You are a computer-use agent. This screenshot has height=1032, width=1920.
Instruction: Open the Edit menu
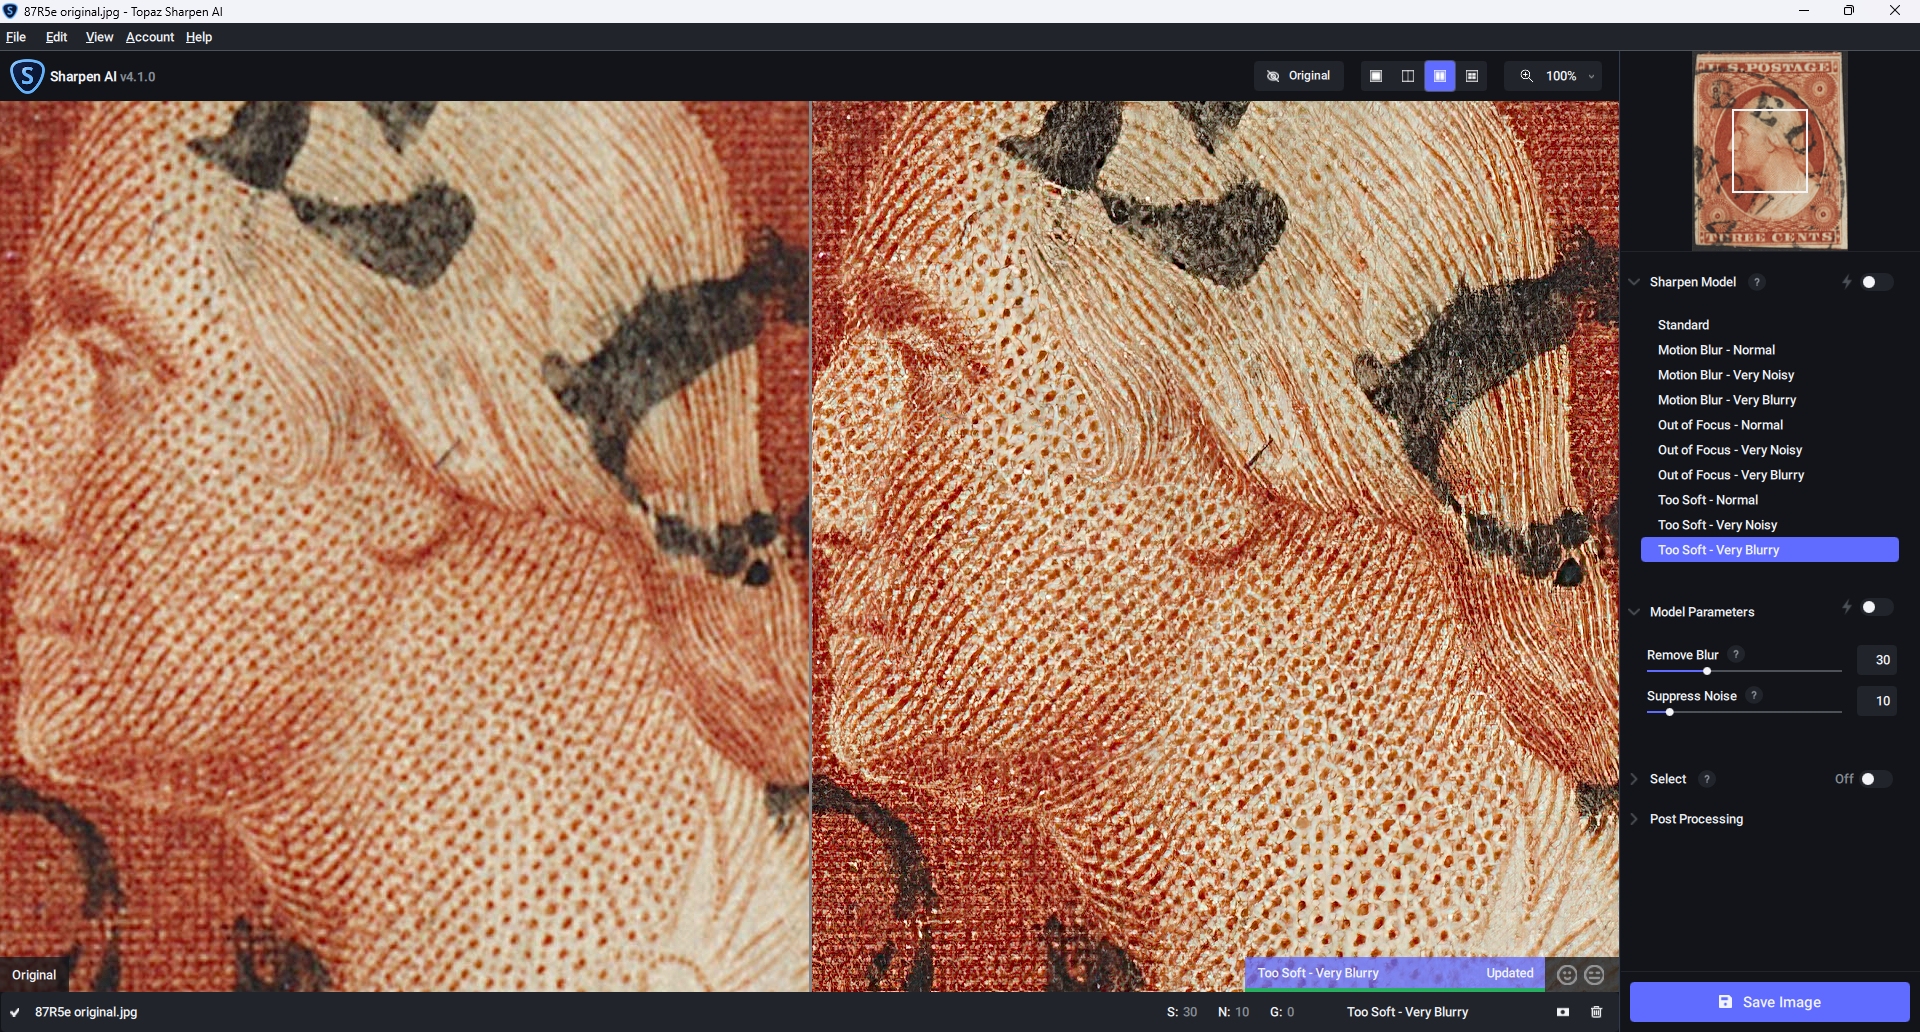[56, 37]
